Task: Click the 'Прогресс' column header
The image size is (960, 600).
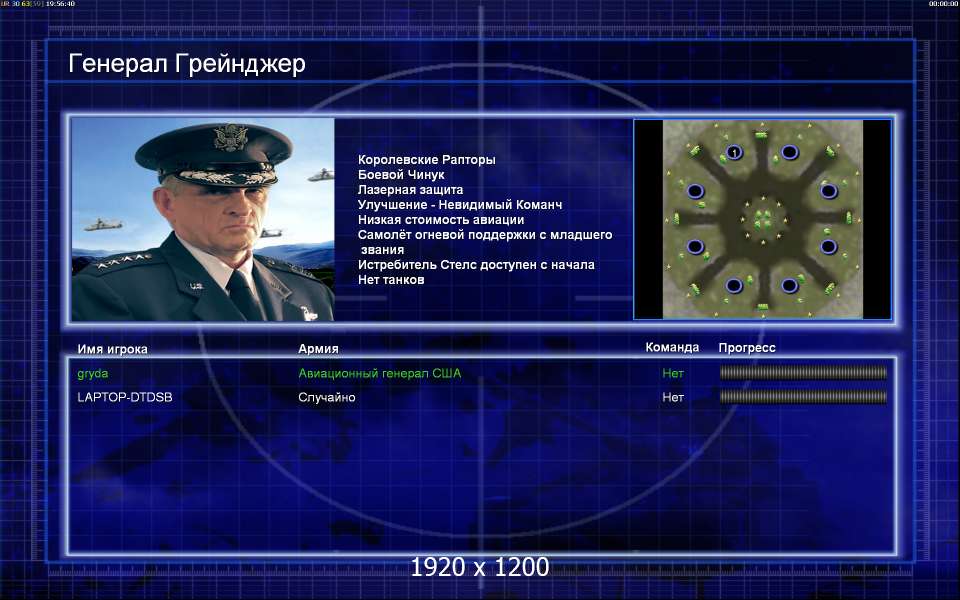Action: 747,348
